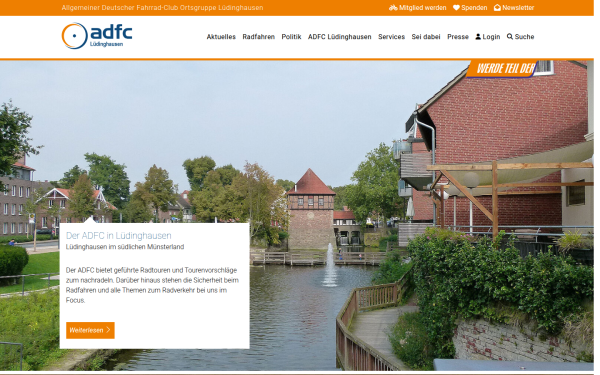The height and width of the screenshot is (375, 600).
Task: Click the 'Der ADFC in Lüdinghausen' heading
Action: [119, 236]
